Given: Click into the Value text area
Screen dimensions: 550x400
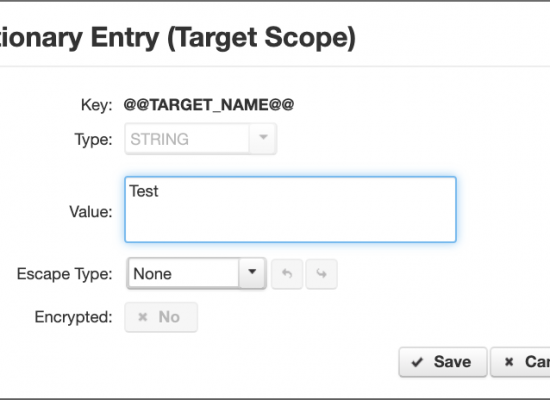Looking at the screenshot, I should pos(290,209).
